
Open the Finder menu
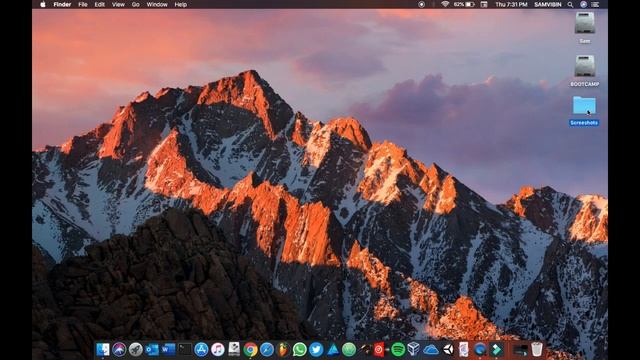[62, 4]
